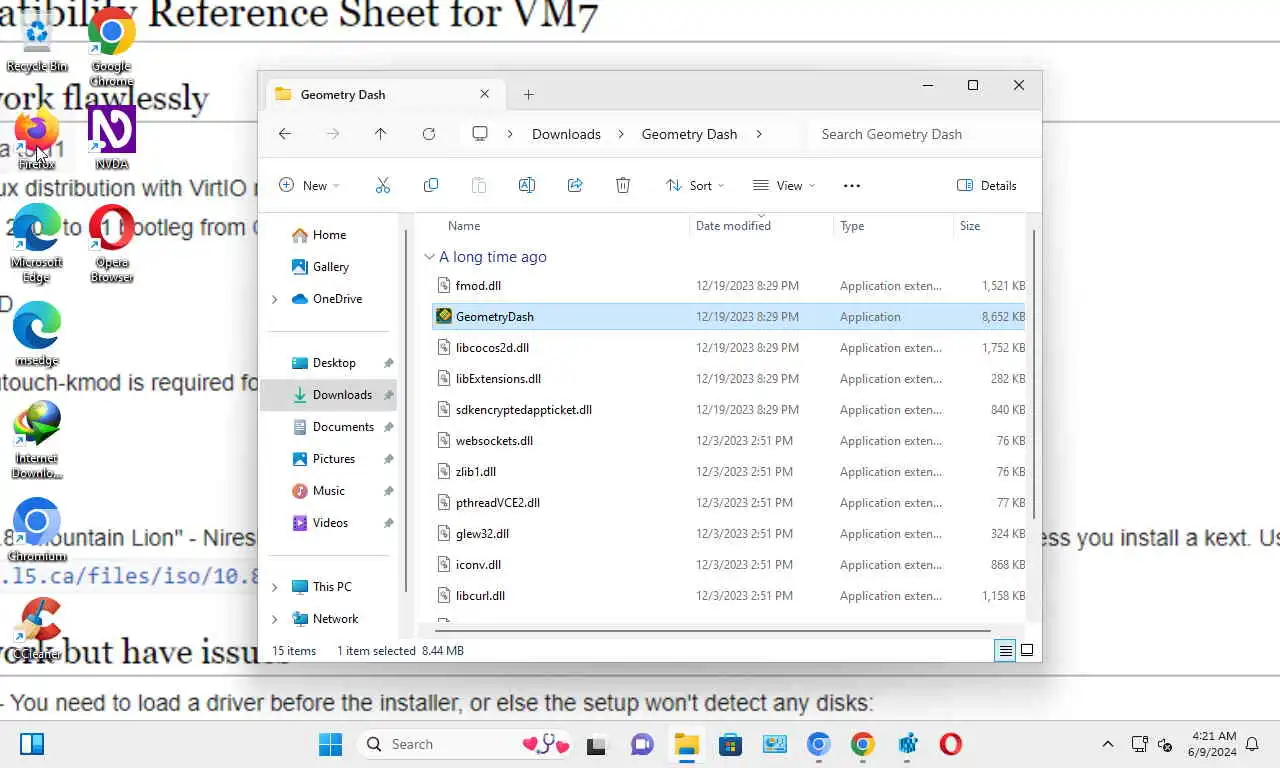Refresh the Geometry Dash folder view
1280x768 pixels.
429,134
